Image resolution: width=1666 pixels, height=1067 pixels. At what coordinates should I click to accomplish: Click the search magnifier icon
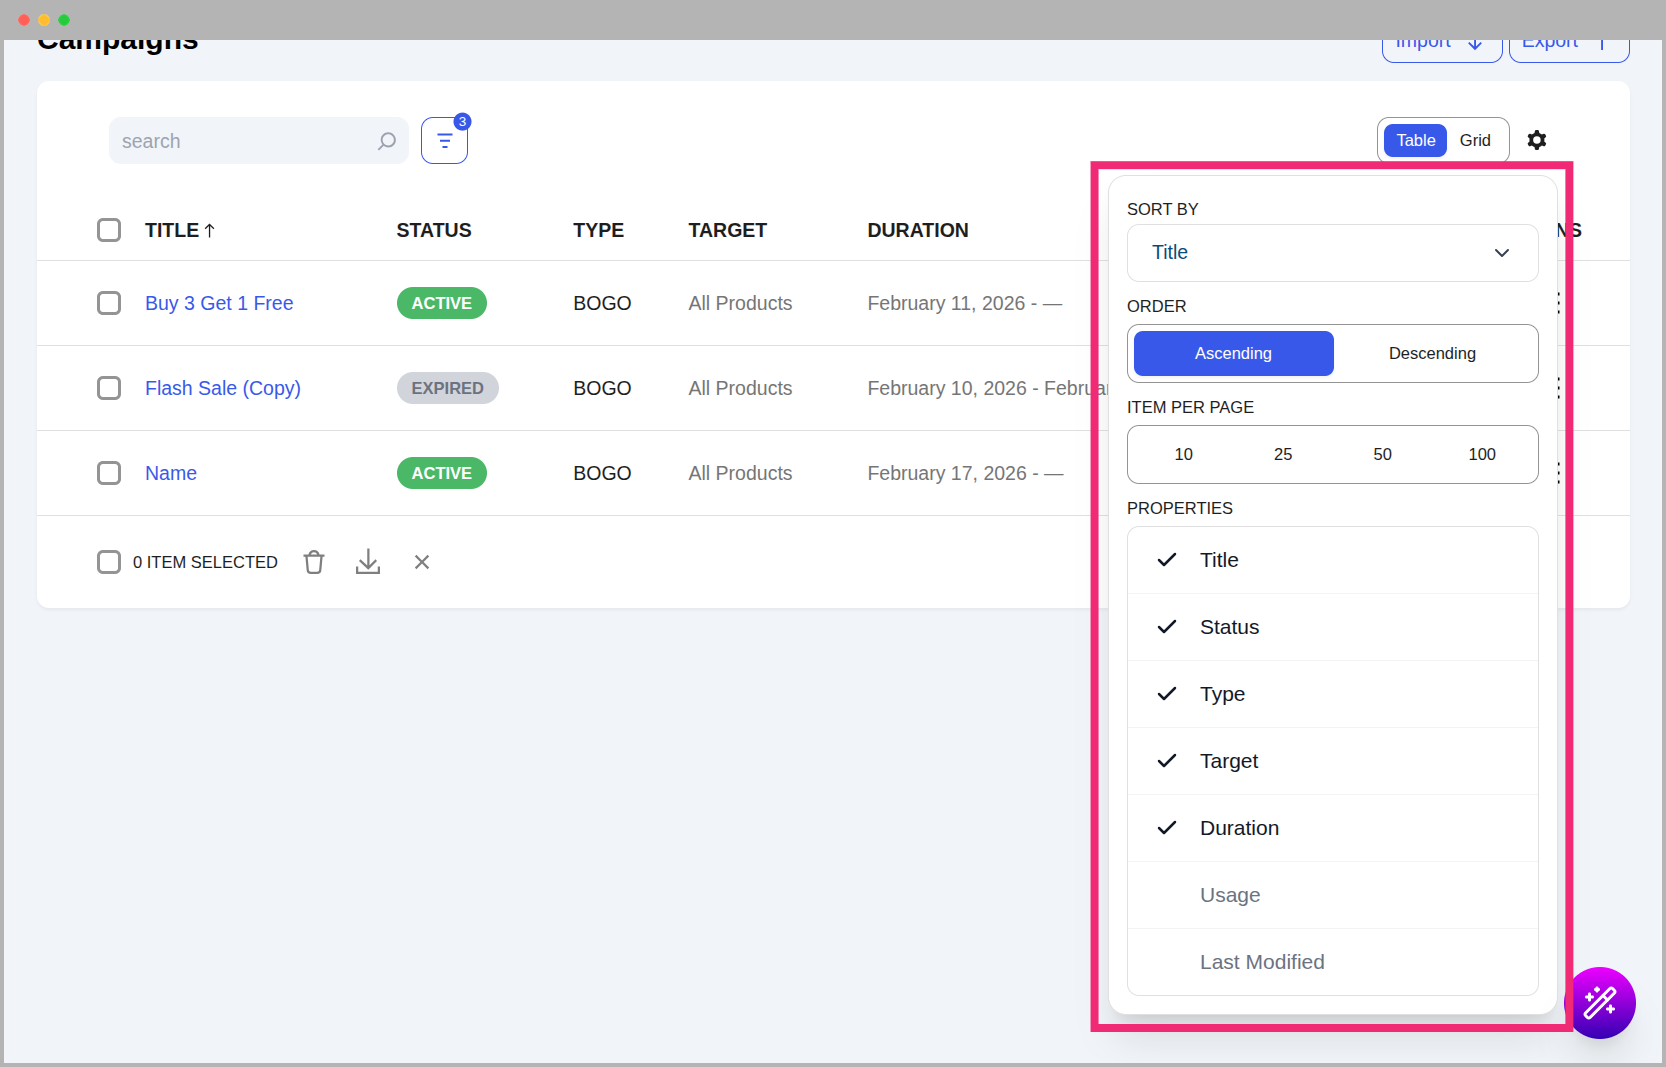tap(387, 141)
